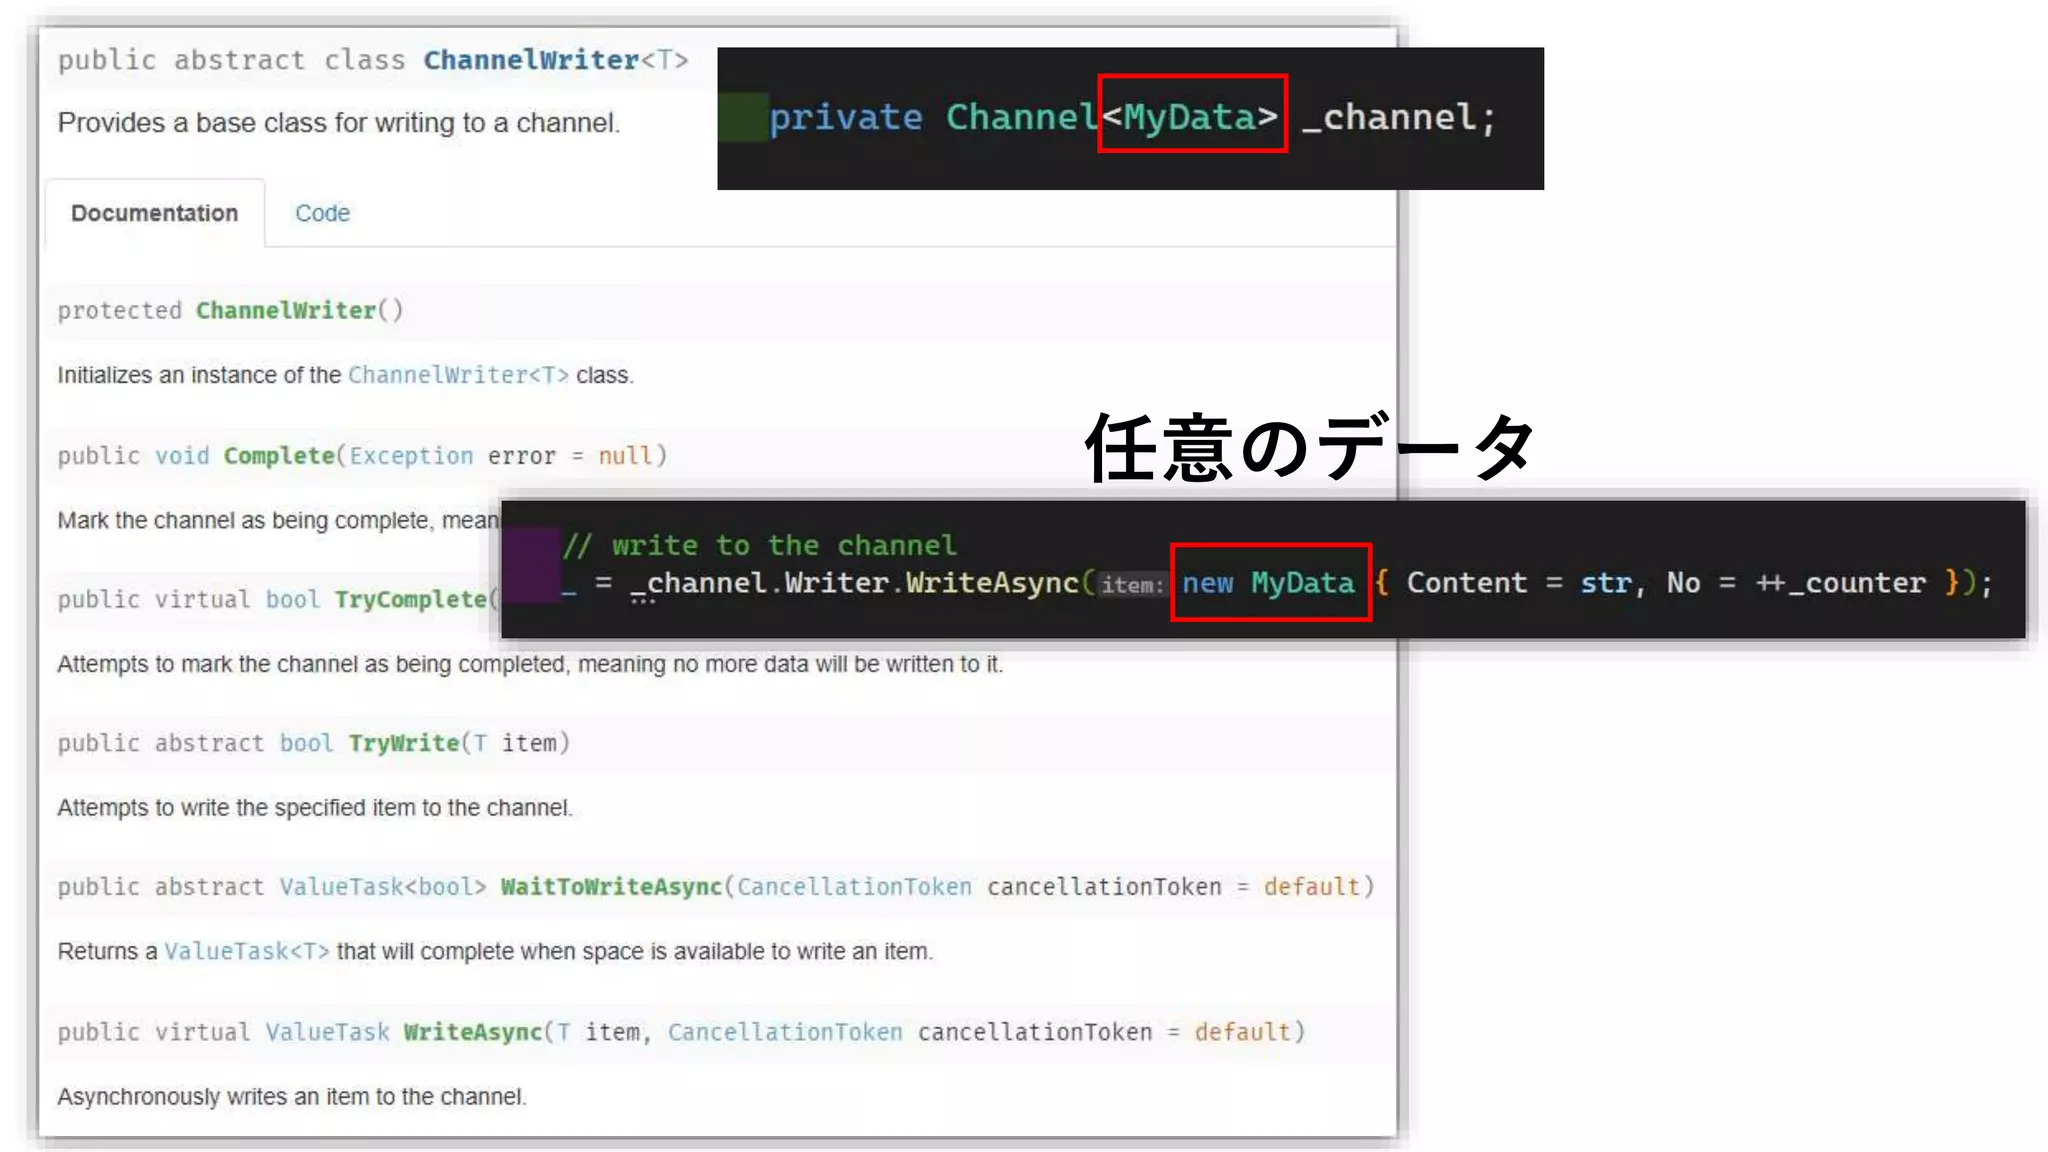Select text 'Attempts to mark the channel as being completed'
This screenshot has height=1152, width=2048.
pos(315,664)
